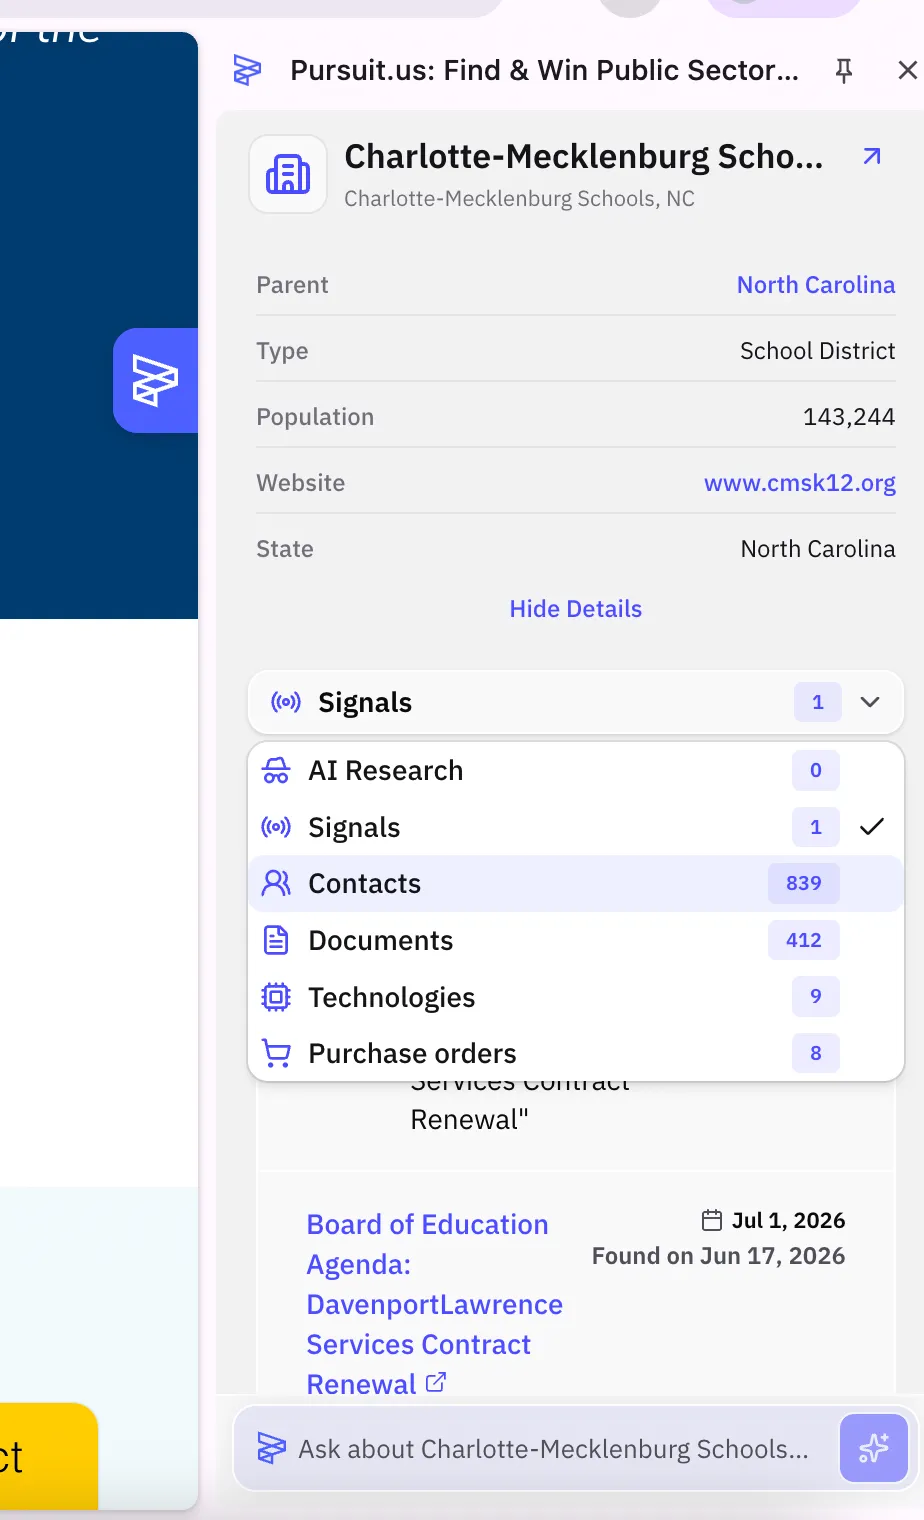Click the blue Pursuit floating tab on the page edge
This screenshot has width=924, height=1520.
[156, 380]
